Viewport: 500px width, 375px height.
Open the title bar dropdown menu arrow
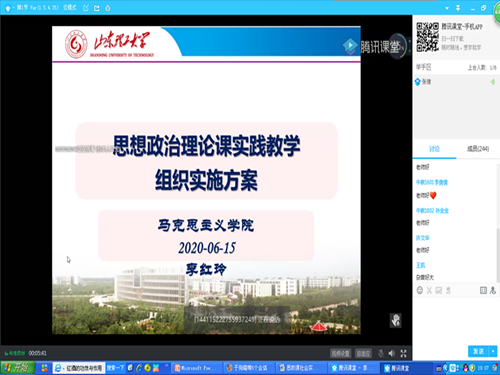tap(447, 8)
